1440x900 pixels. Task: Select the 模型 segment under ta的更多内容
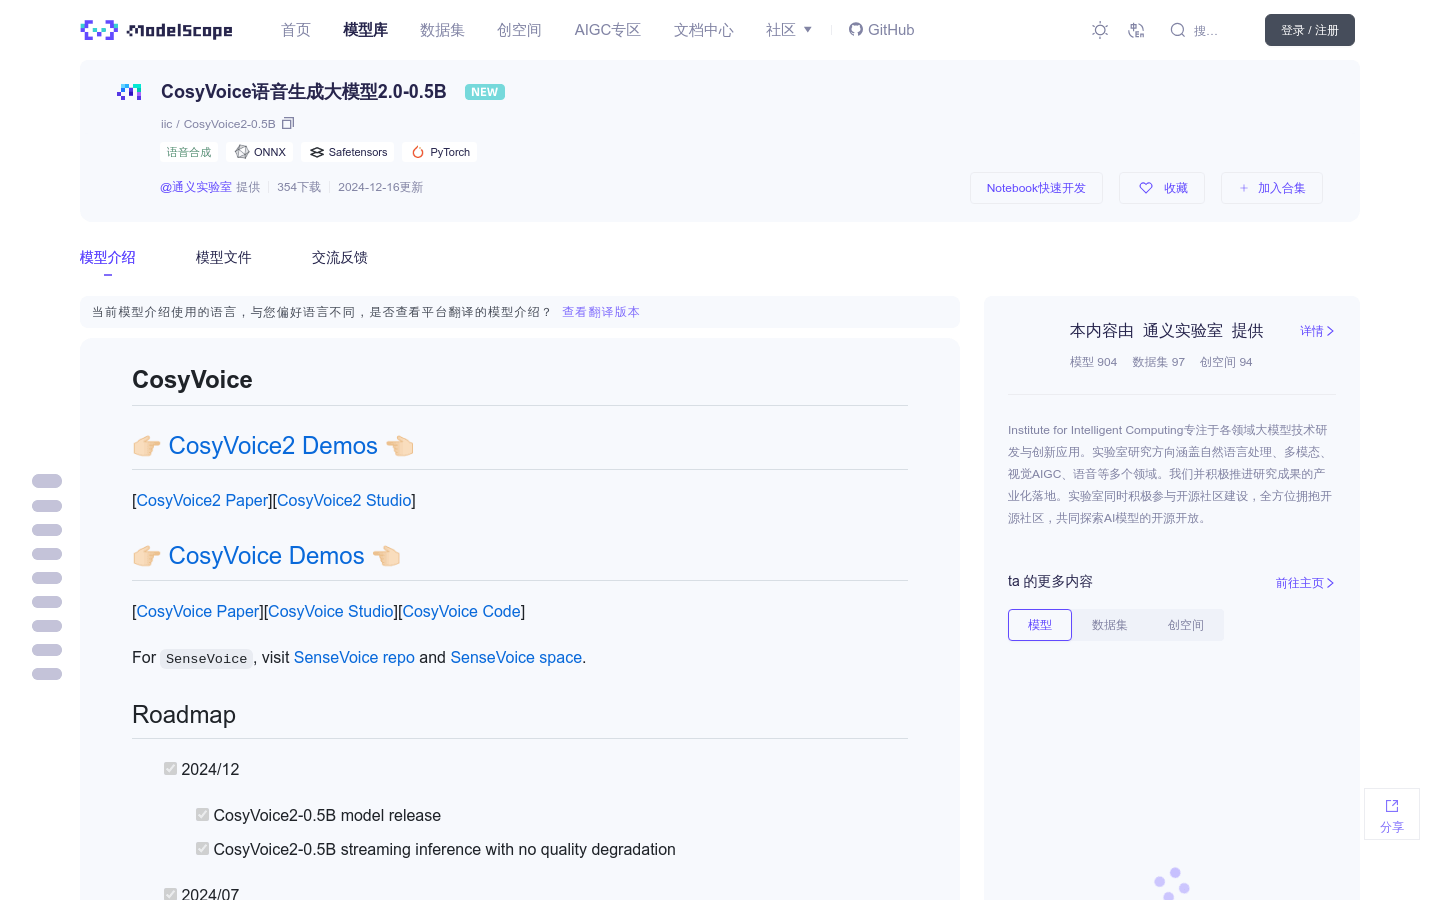[1040, 625]
